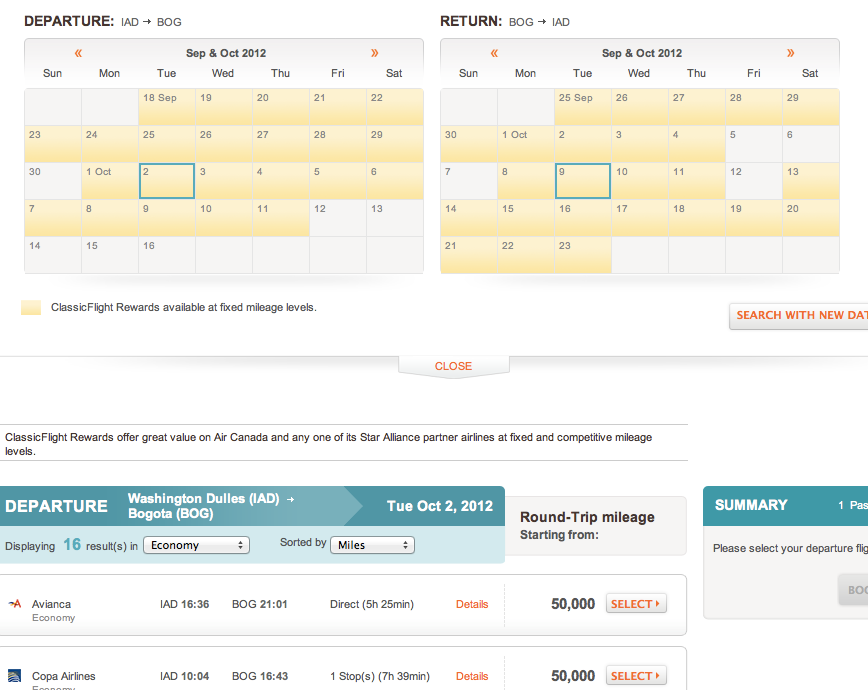The height and width of the screenshot is (690, 868).
Task: Pick 1 Oct in the Departure calendar
Action: (110, 181)
